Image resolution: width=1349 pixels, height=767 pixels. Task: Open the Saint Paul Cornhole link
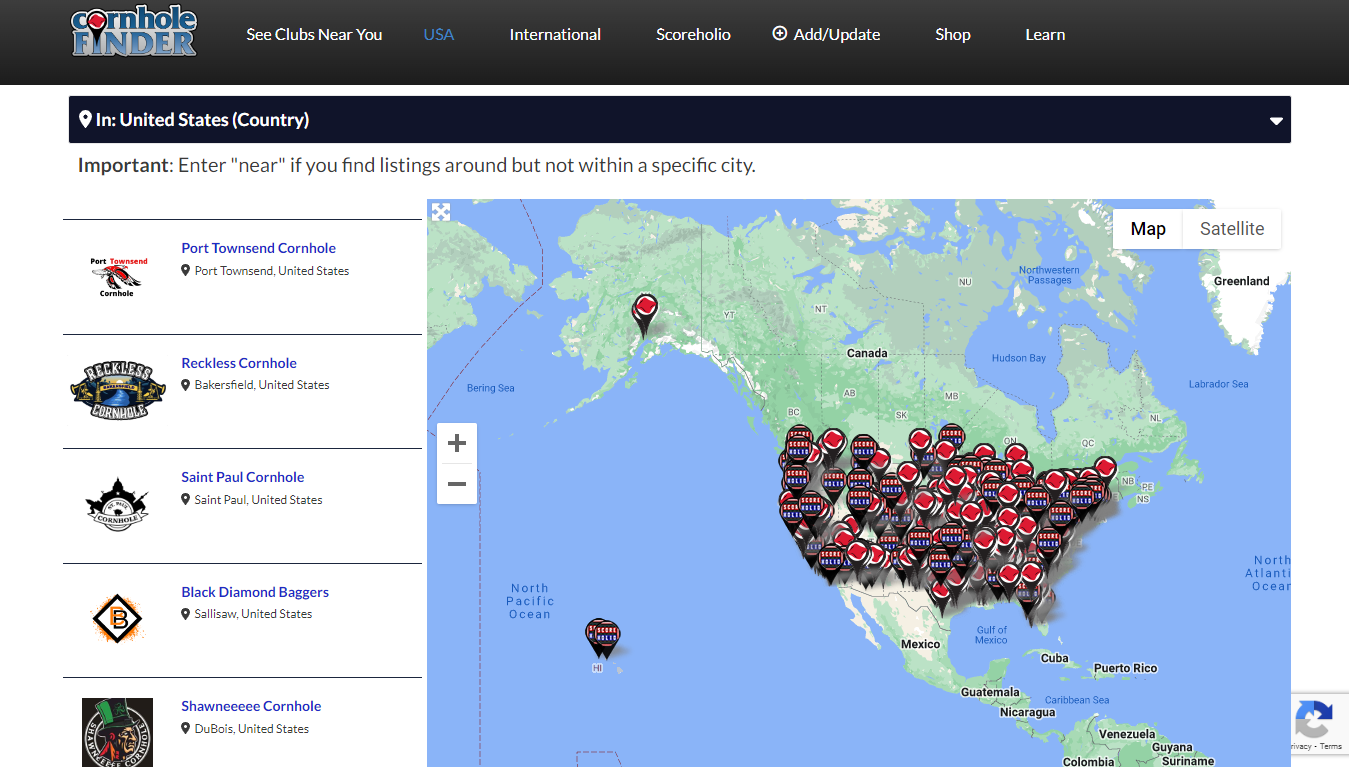point(242,477)
